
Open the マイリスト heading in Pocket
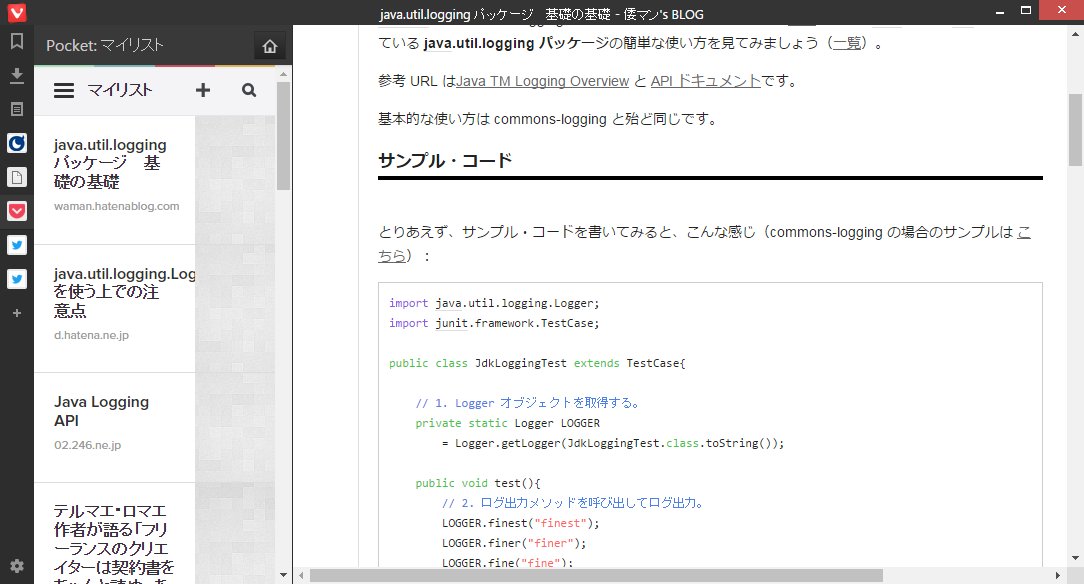pyautogui.click(x=120, y=90)
